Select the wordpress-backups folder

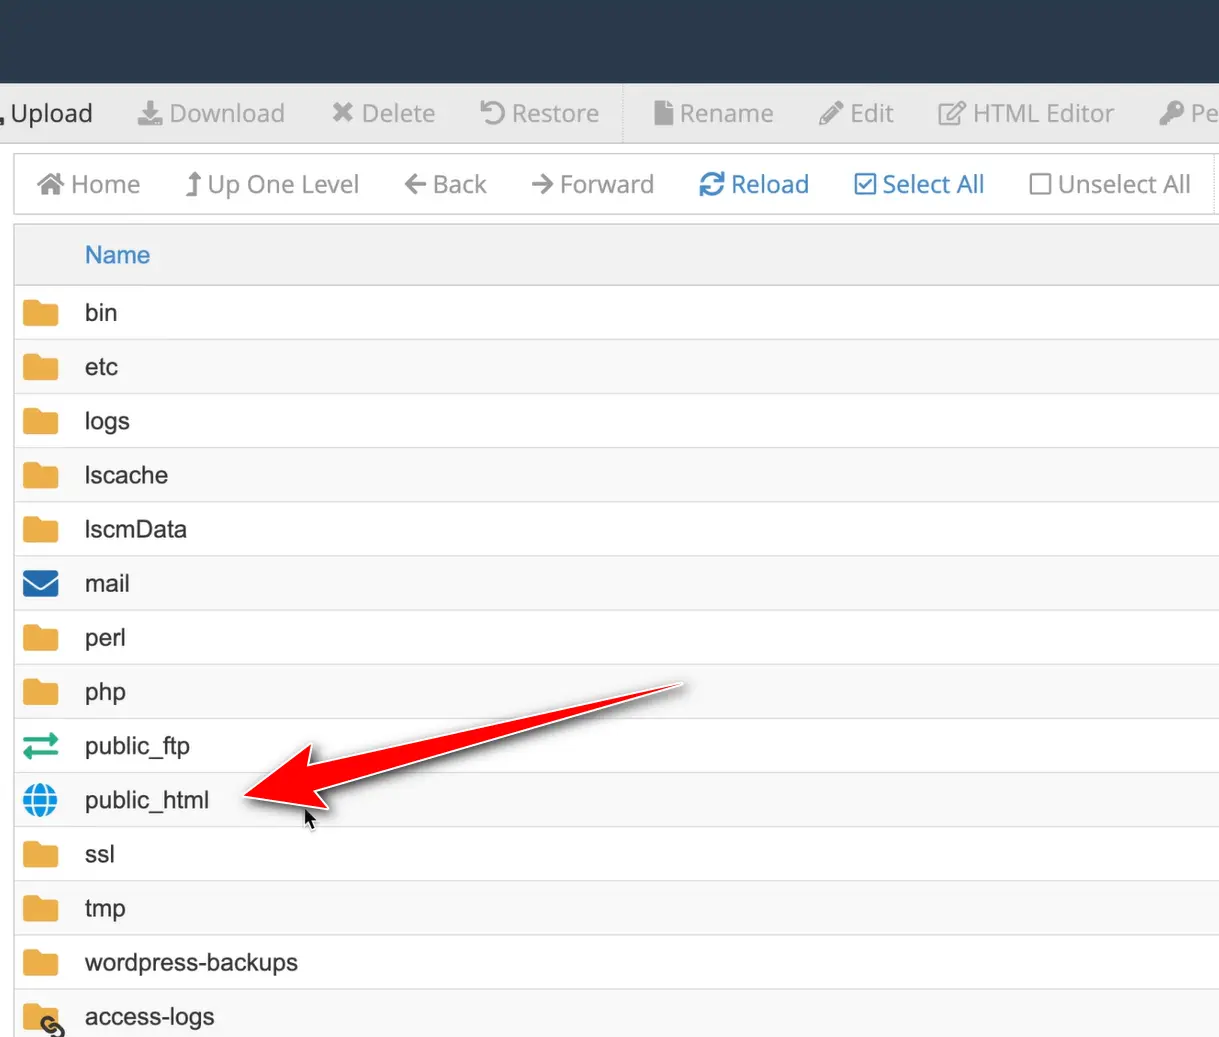click(191, 963)
